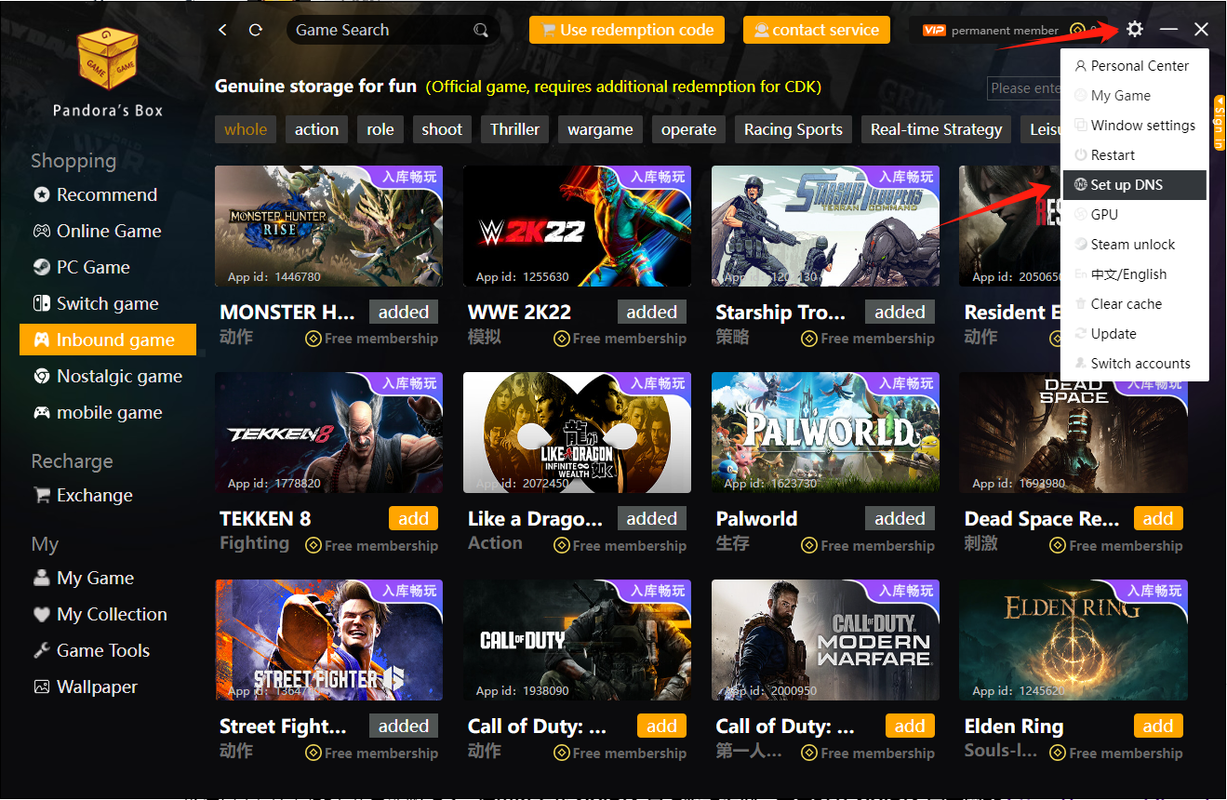Click the Switch game console icon

click(x=41, y=304)
